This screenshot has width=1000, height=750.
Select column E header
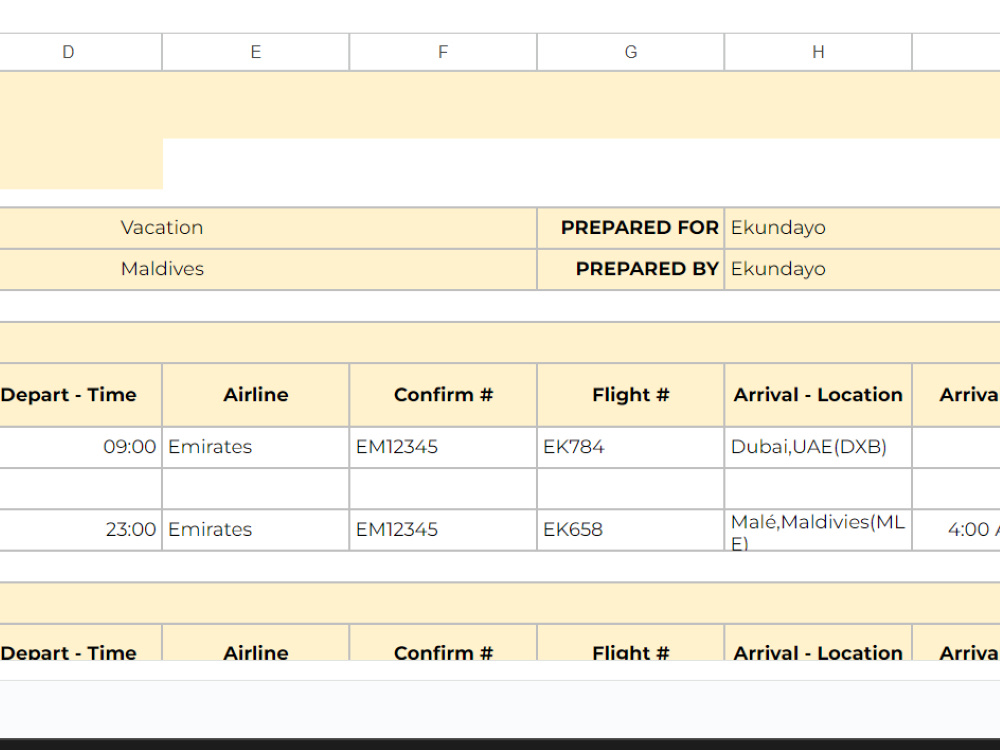click(256, 52)
